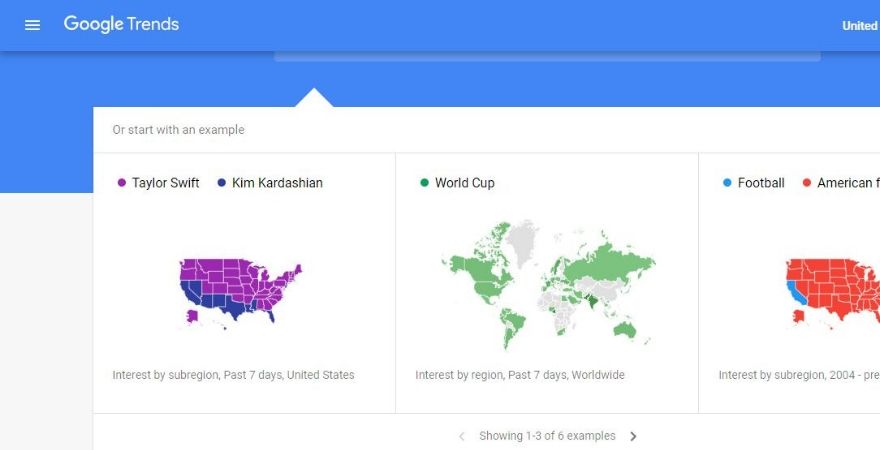
Task: Select the Football label in third card
Action: [x=761, y=183]
